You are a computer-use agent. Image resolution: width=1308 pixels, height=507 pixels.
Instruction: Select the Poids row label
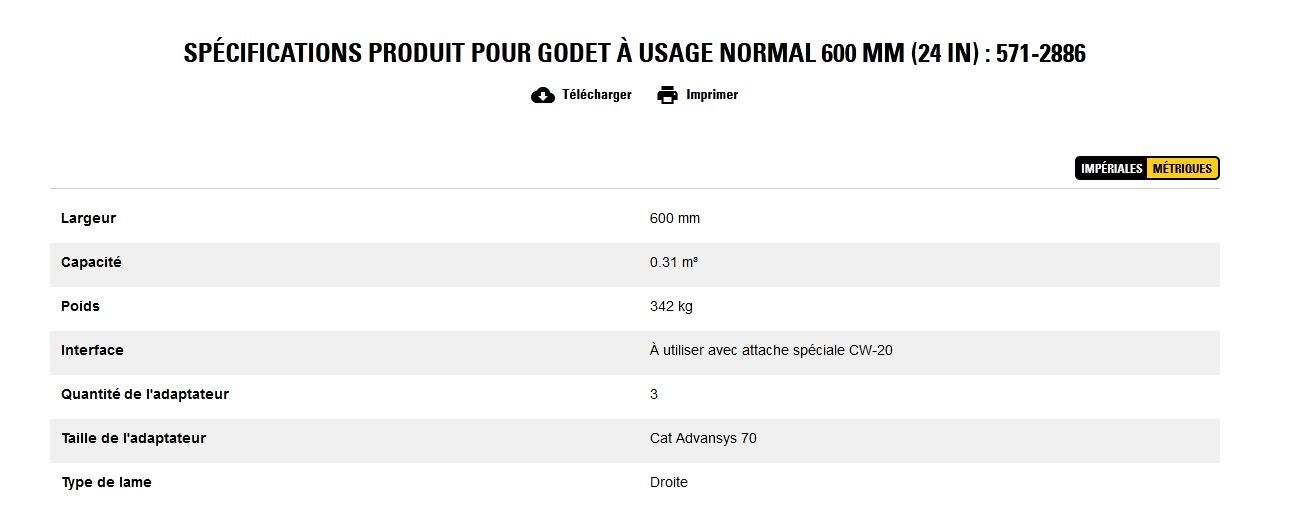click(x=80, y=306)
